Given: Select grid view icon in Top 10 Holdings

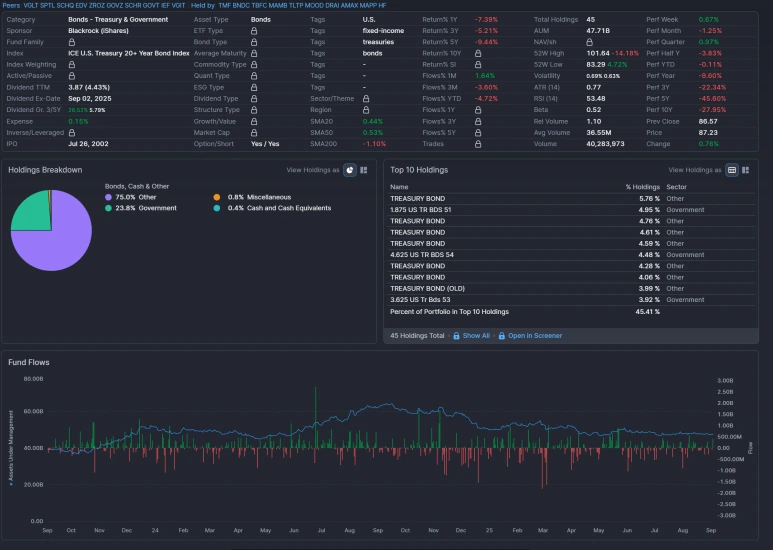Looking at the screenshot, I should (745, 170).
